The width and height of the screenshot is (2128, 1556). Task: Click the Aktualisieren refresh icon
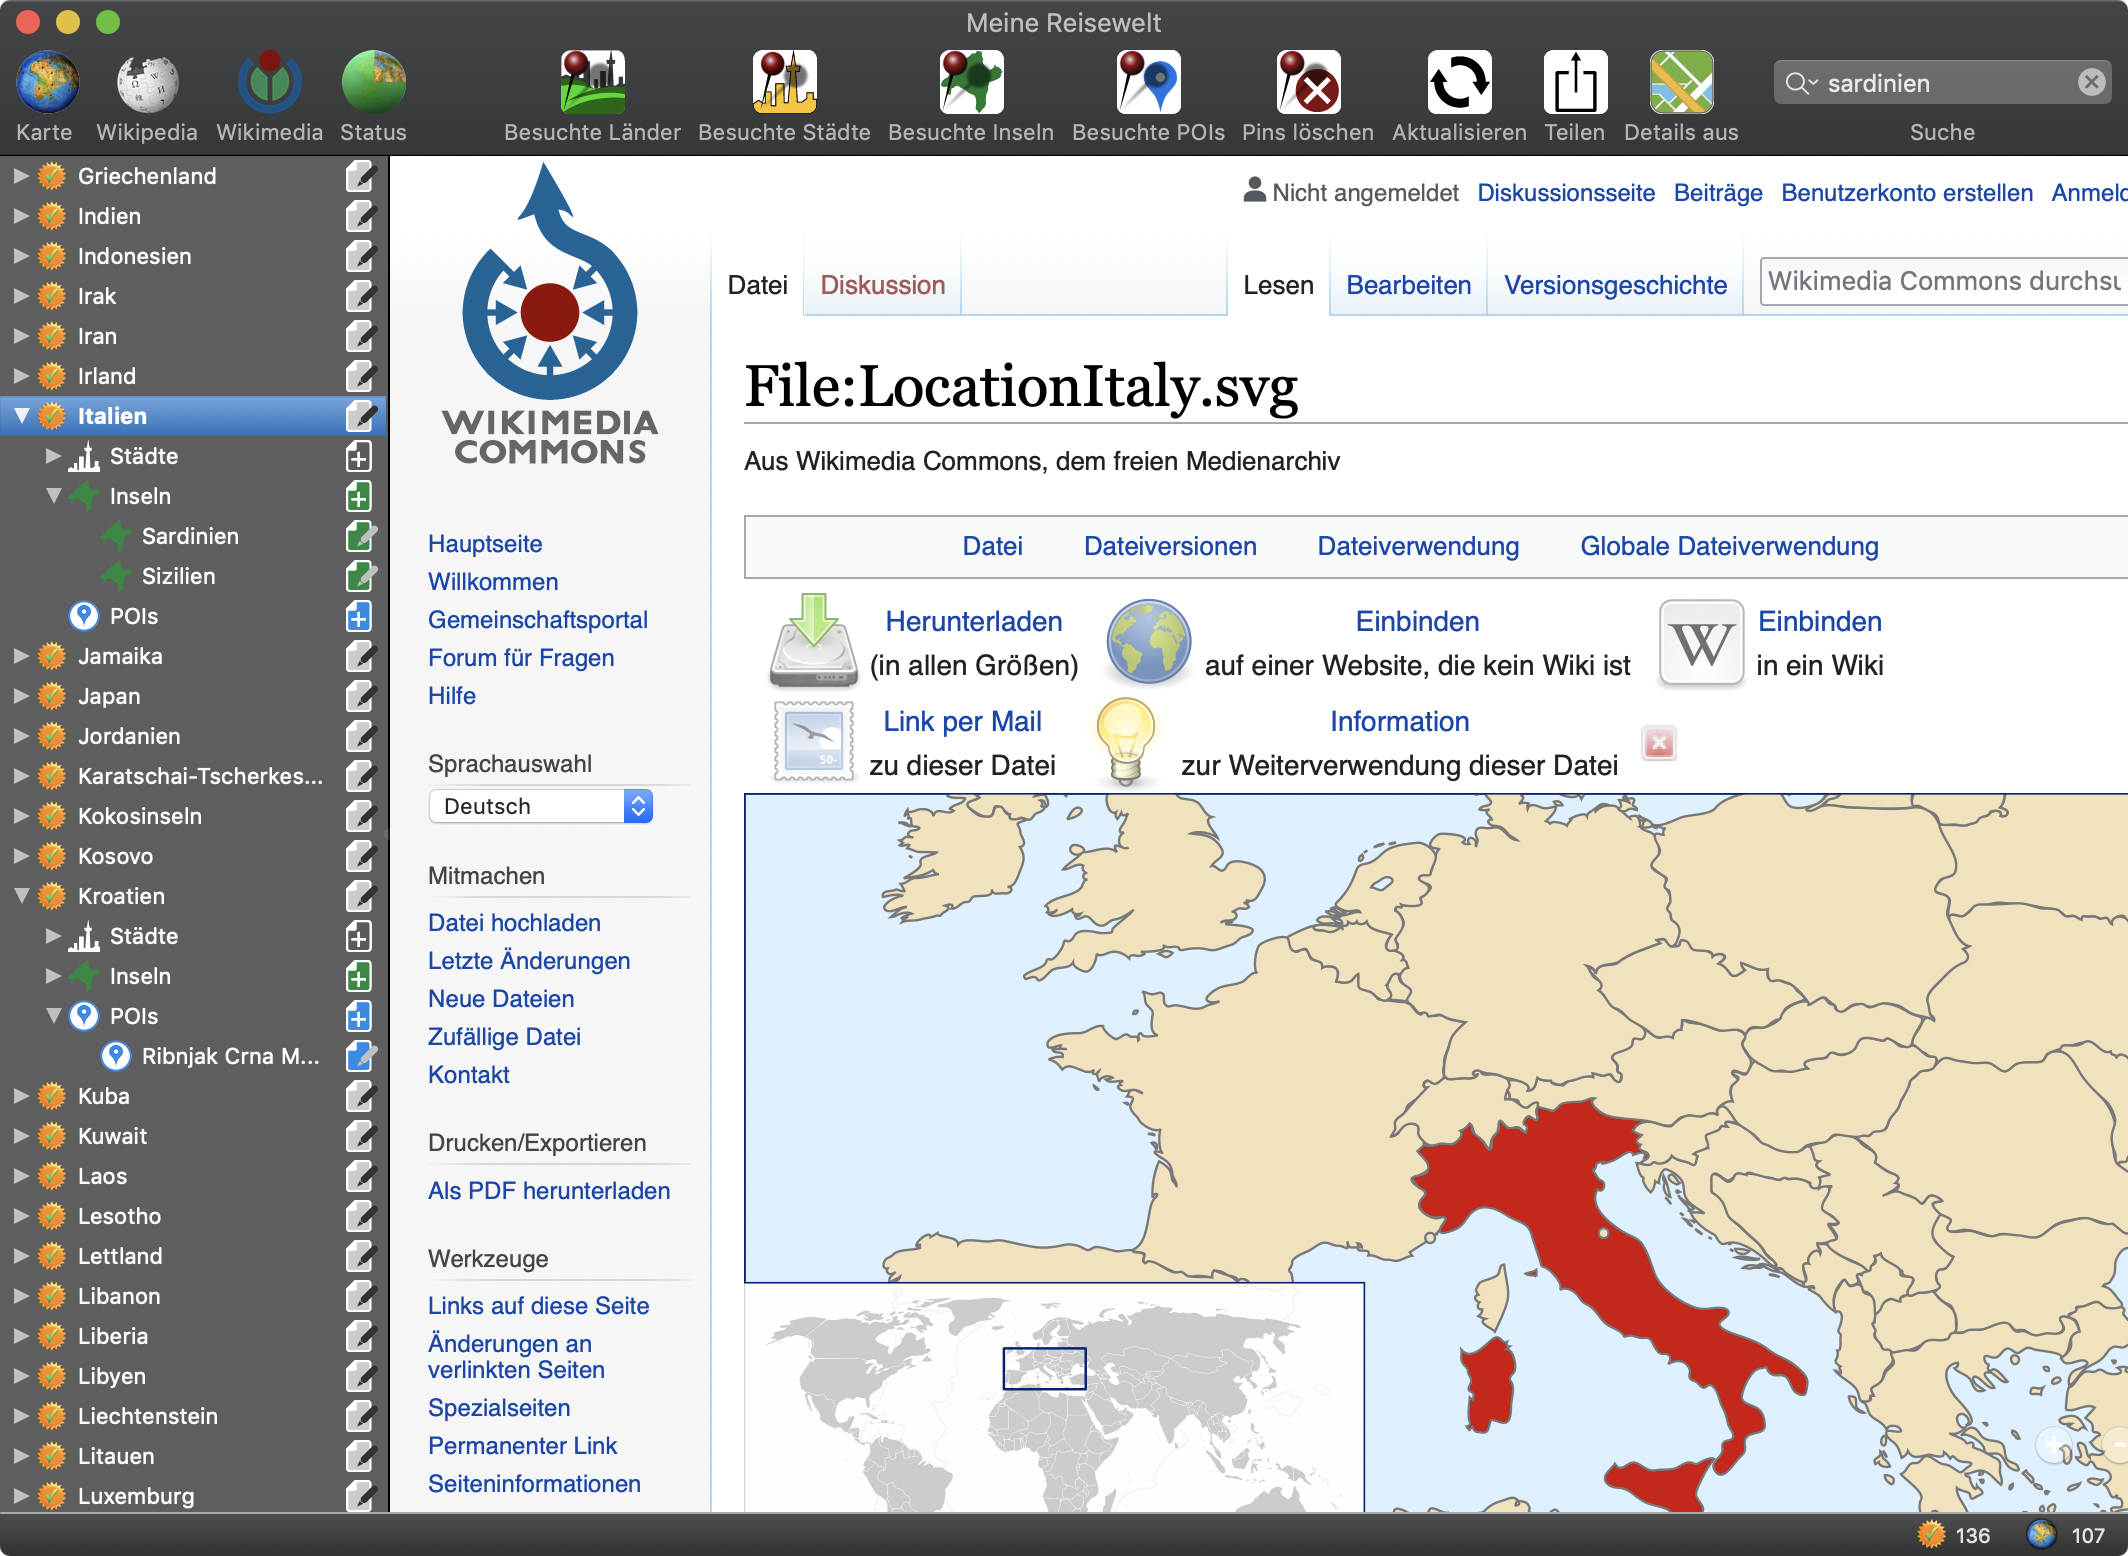click(x=1459, y=82)
